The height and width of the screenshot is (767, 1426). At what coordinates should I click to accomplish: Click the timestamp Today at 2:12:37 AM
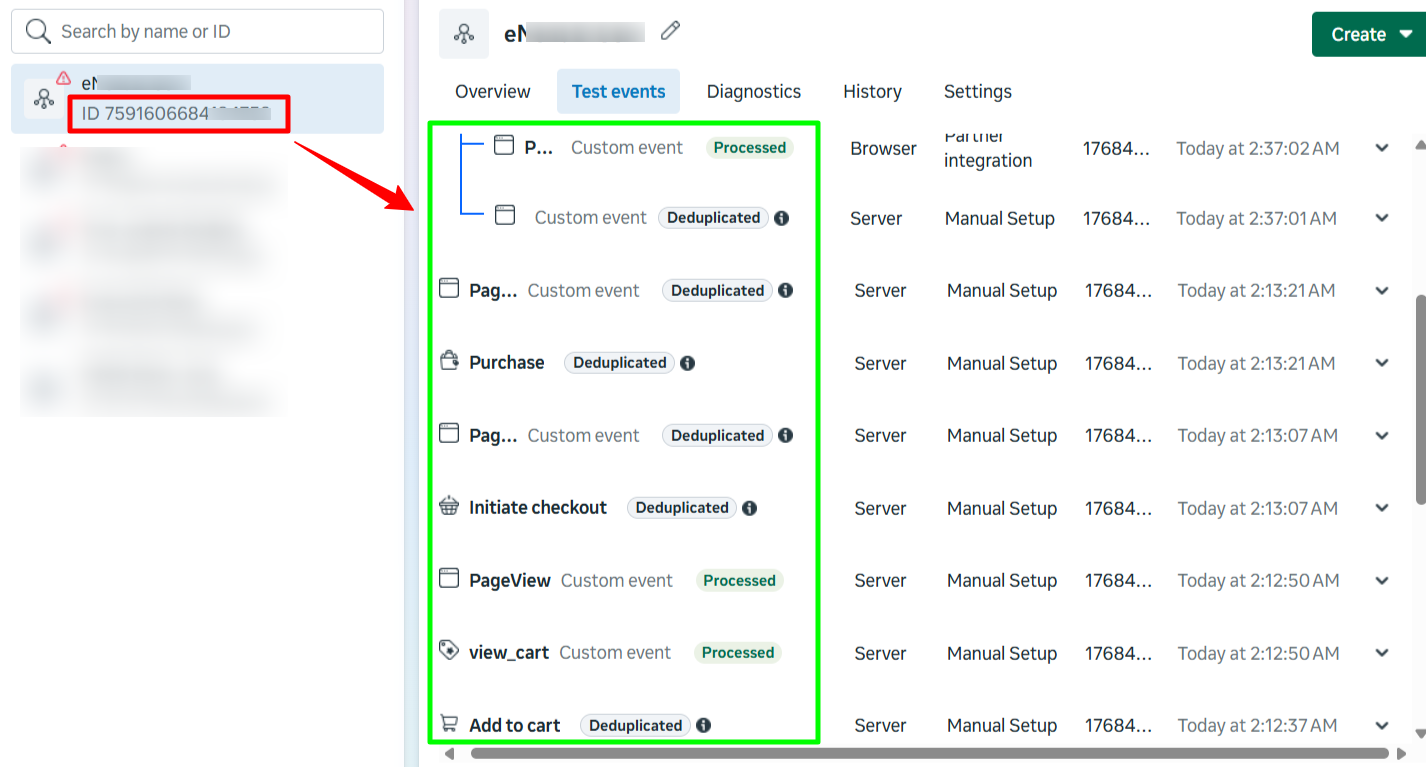point(1258,726)
